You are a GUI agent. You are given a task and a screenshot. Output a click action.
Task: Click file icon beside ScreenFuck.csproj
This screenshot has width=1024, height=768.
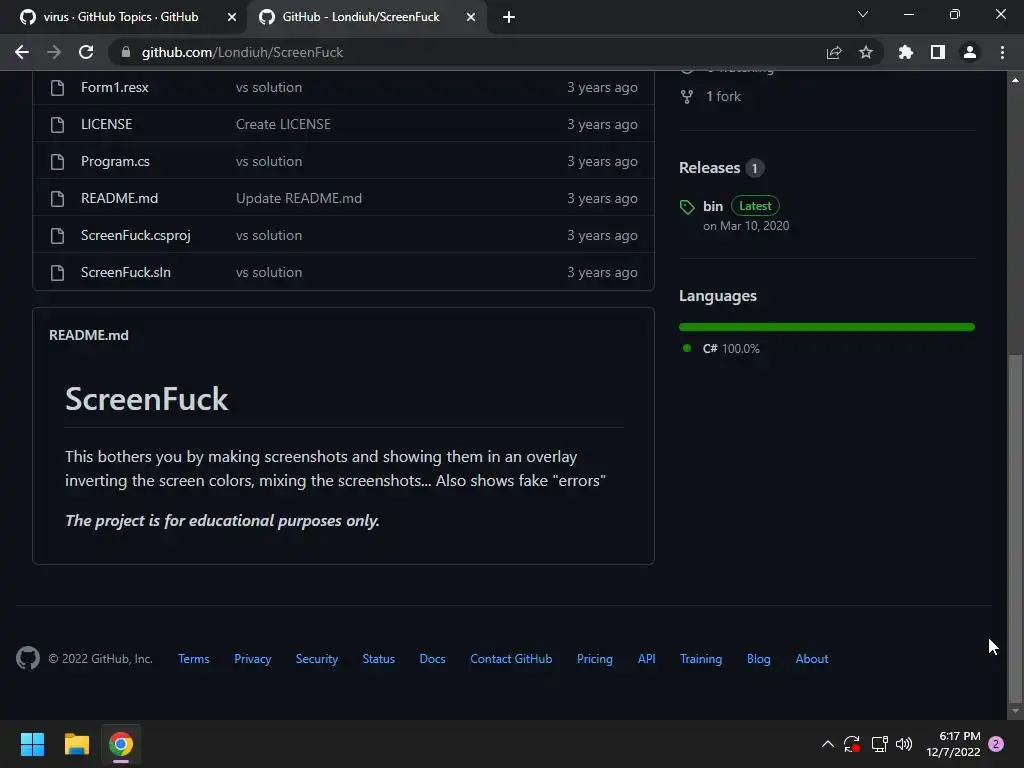tap(57, 235)
